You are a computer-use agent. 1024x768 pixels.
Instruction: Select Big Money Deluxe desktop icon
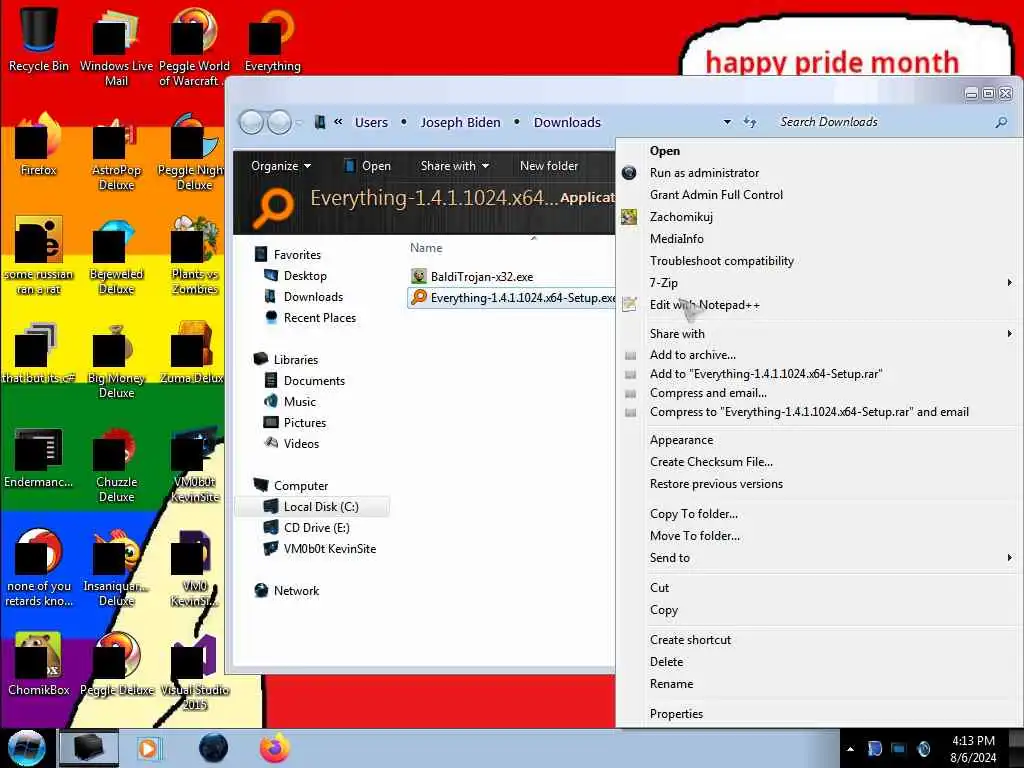click(116, 360)
